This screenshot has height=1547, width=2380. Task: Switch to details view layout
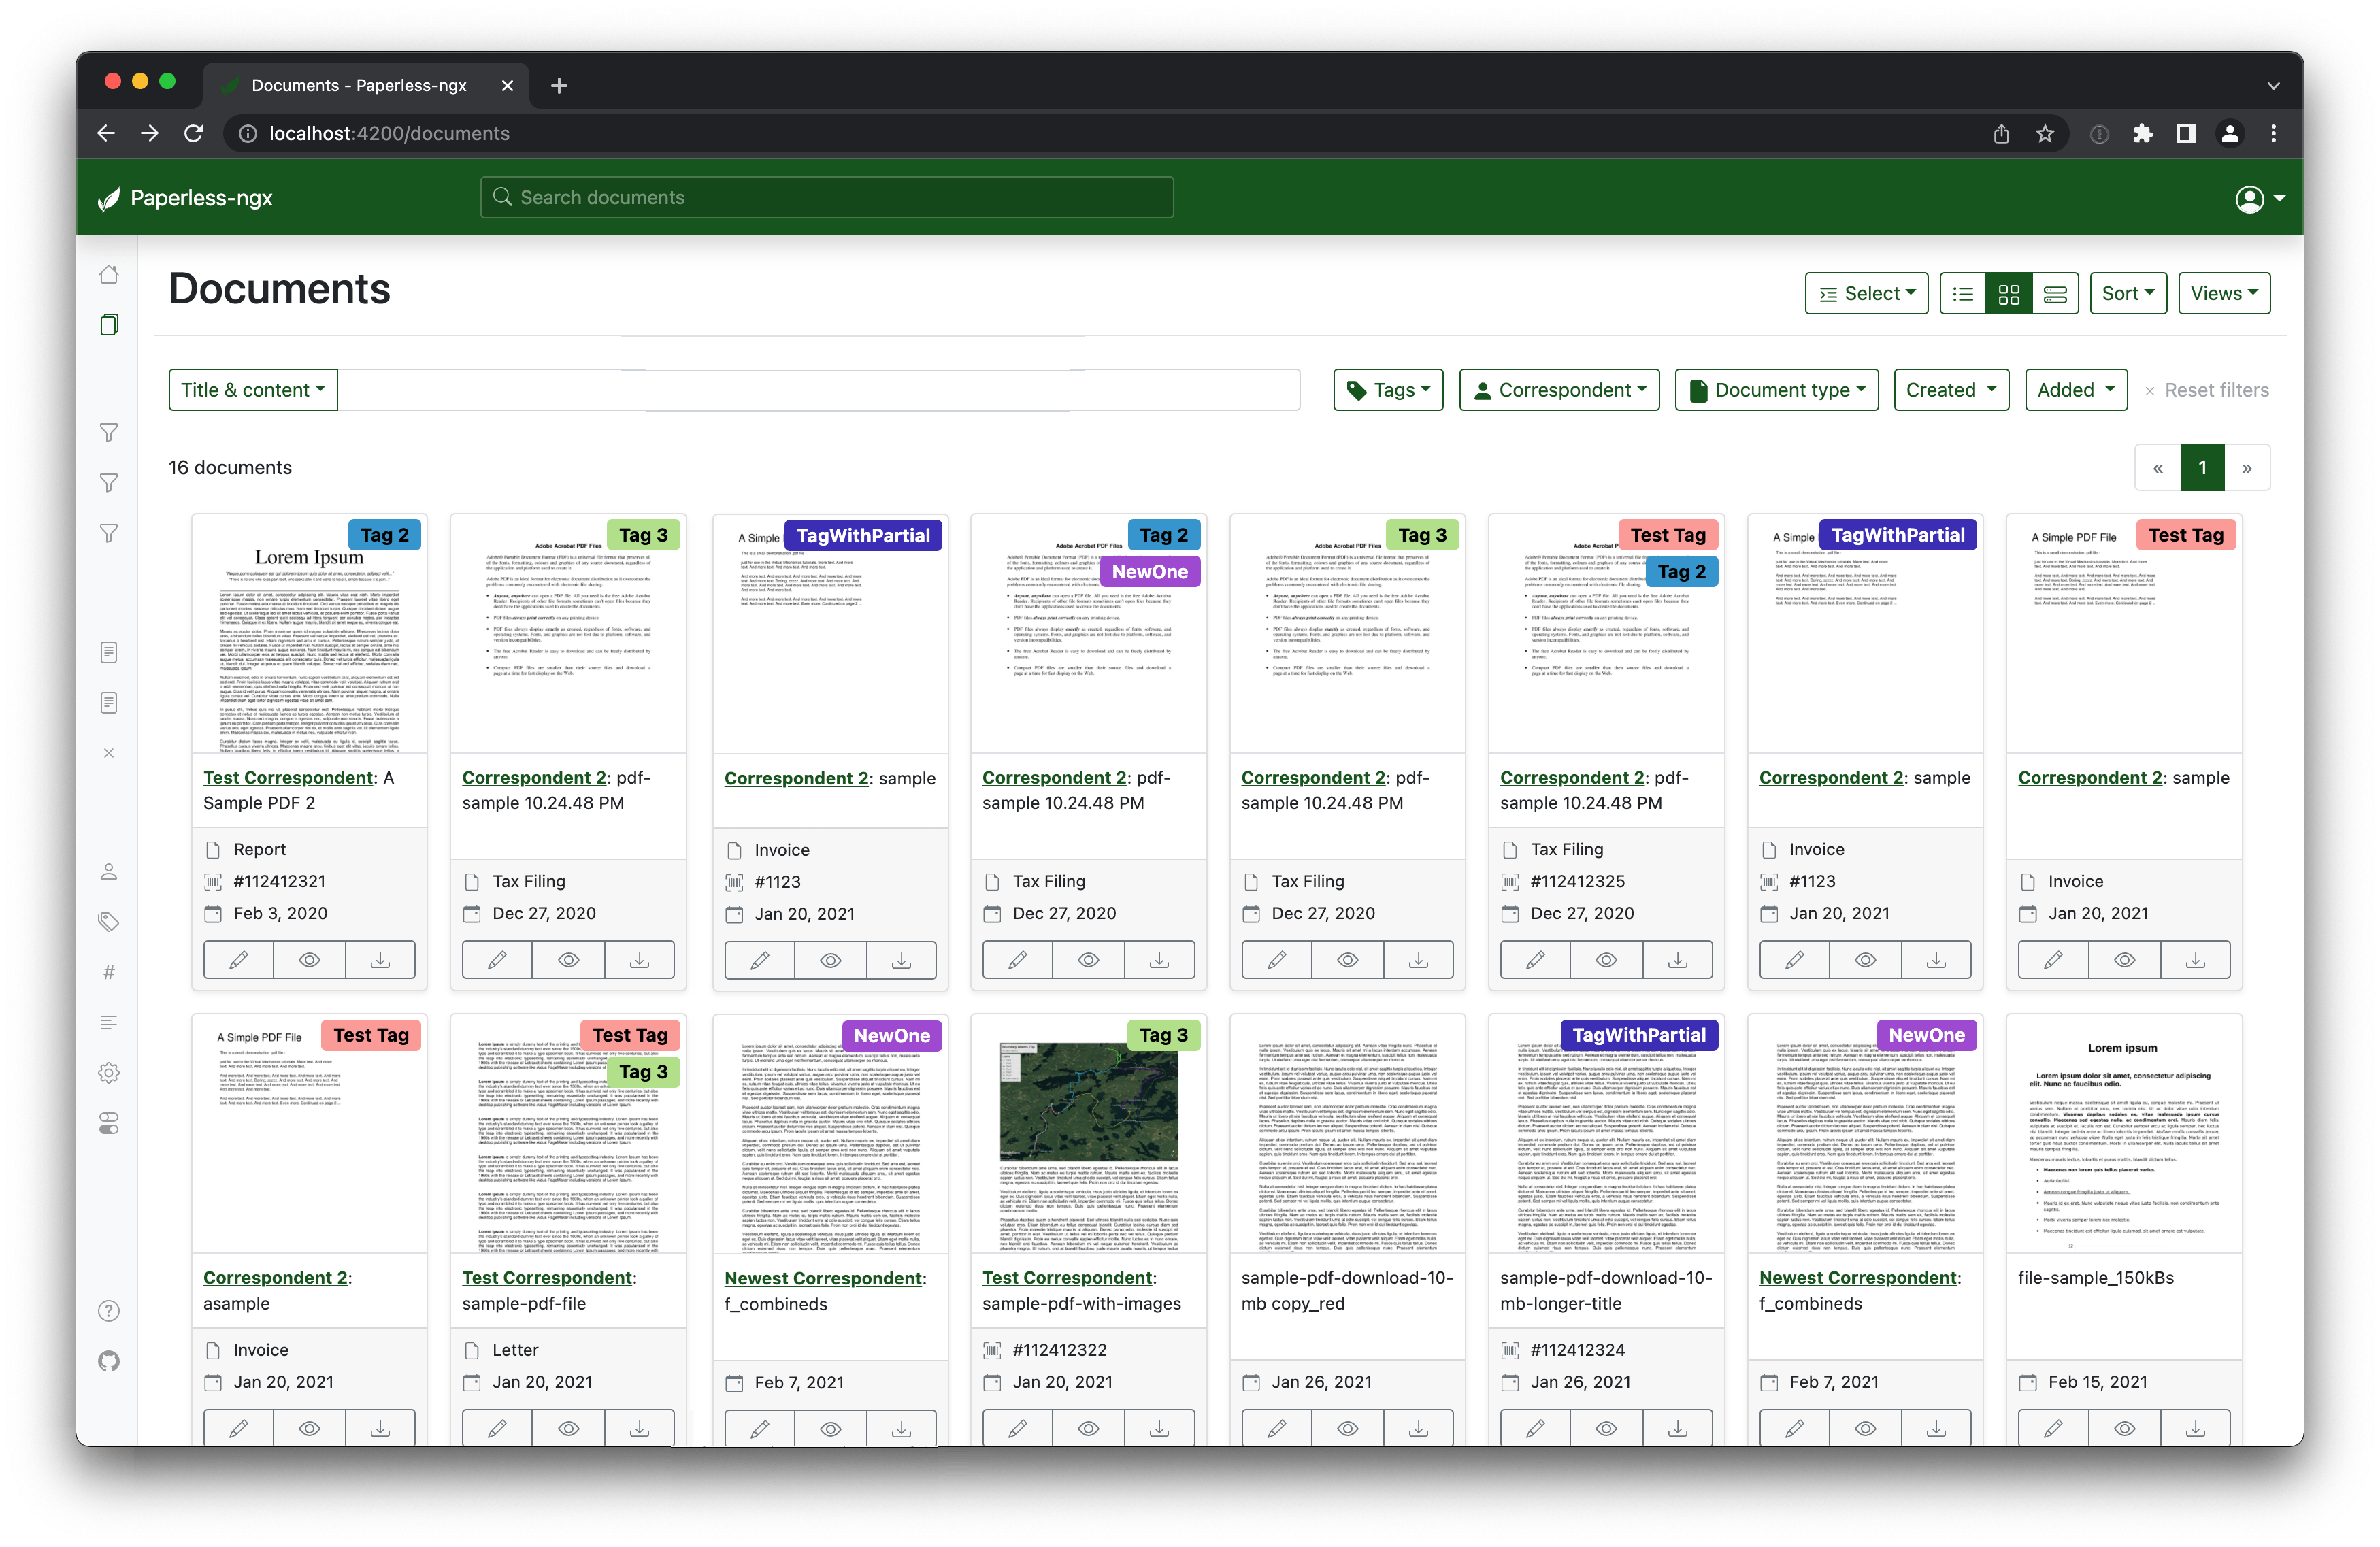(2055, 292)
